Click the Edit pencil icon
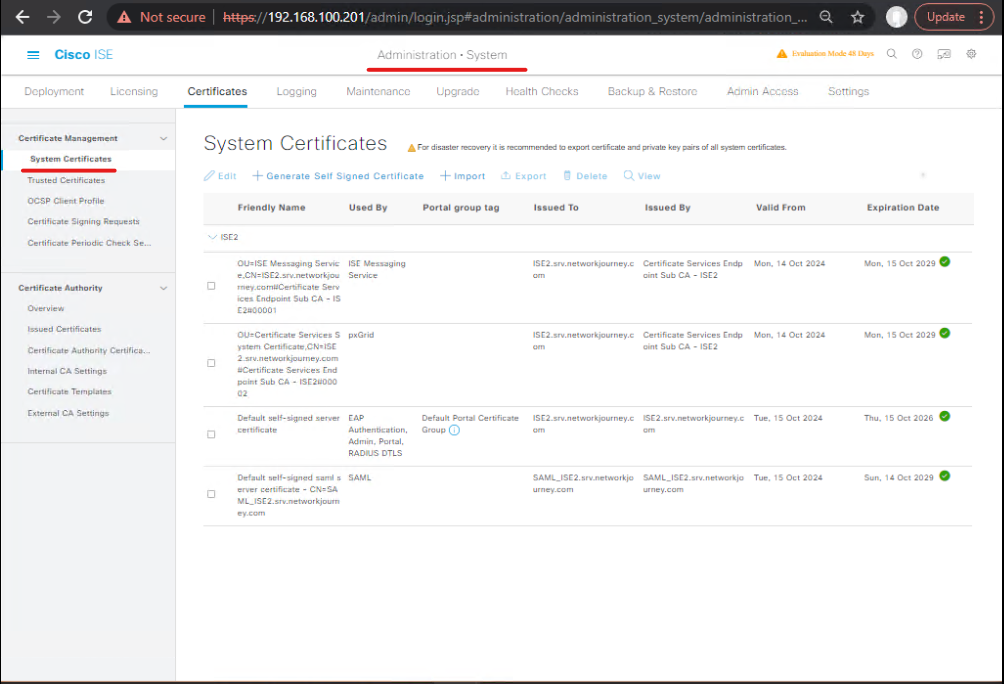Screen dimensions: 1004x684 [x=209, y=175]
